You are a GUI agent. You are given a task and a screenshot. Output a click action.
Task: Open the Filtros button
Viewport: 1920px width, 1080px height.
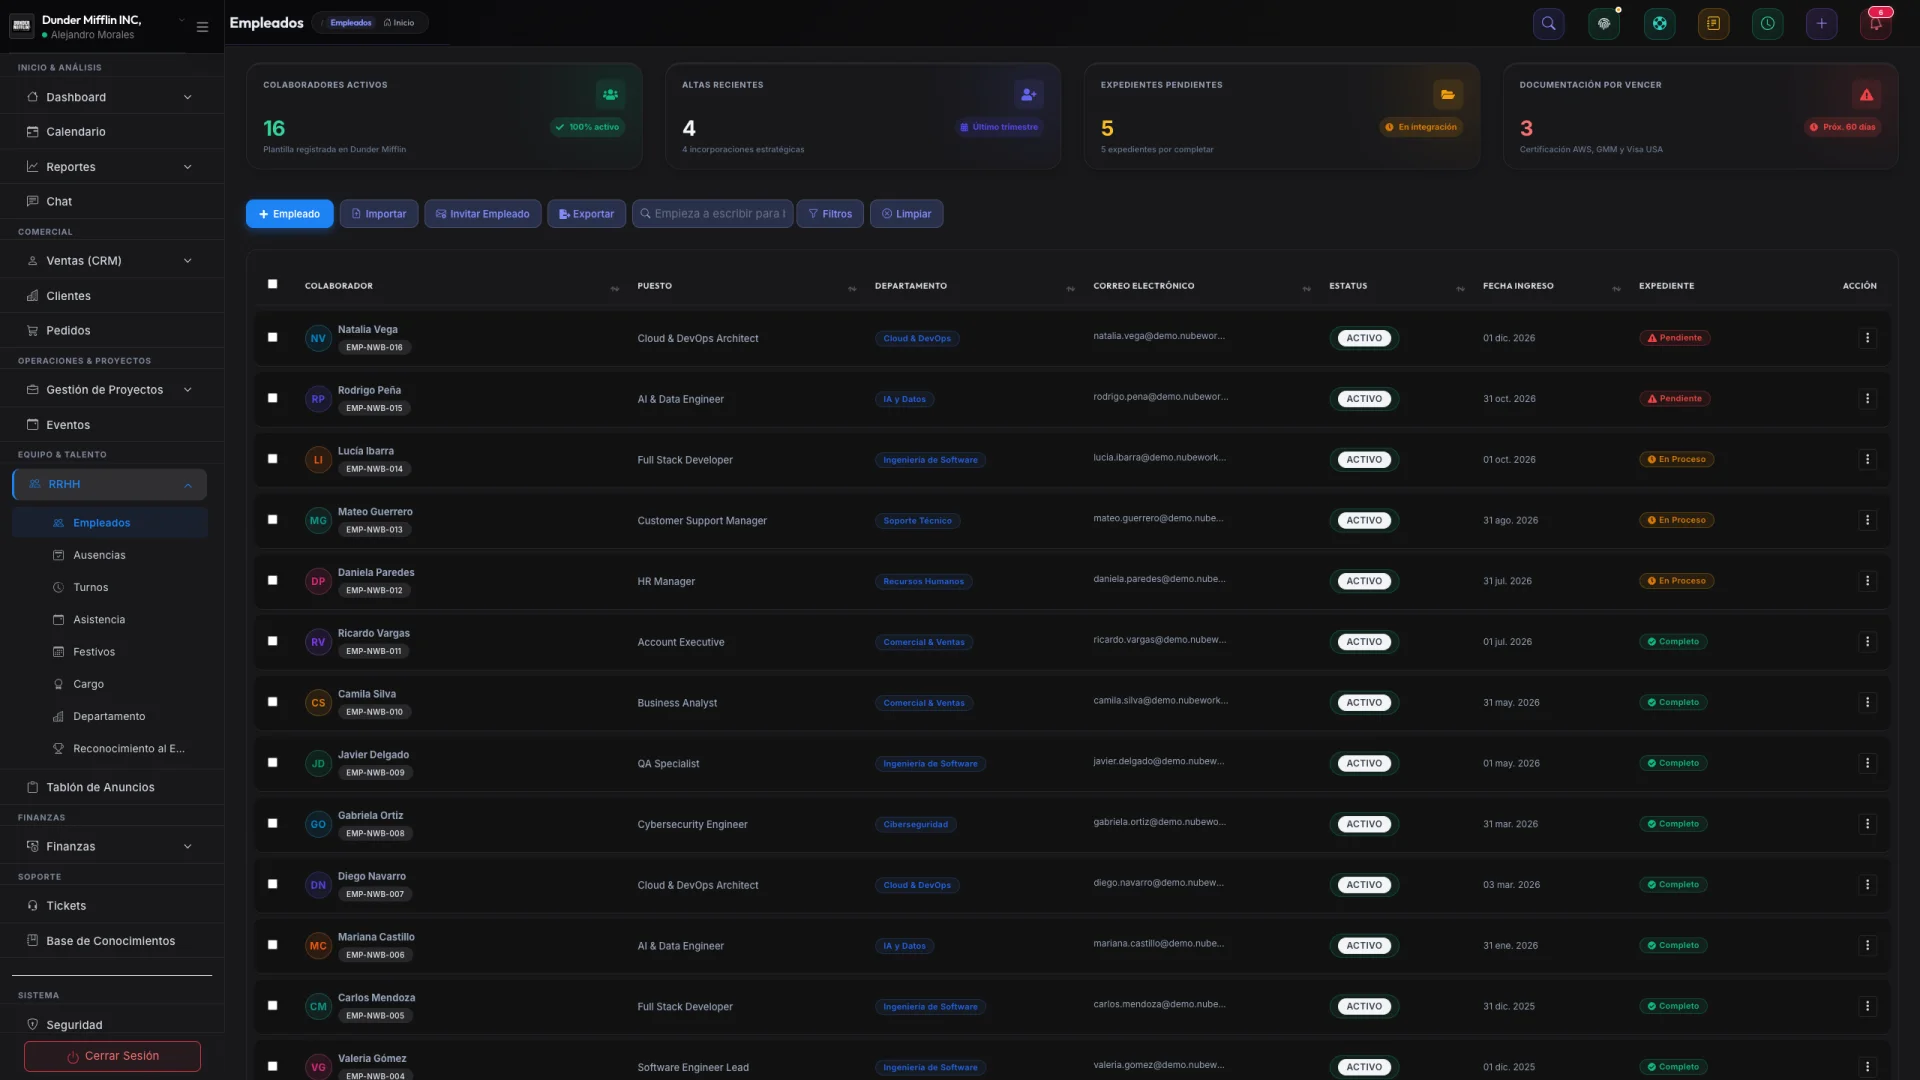[x=830, y=214]
